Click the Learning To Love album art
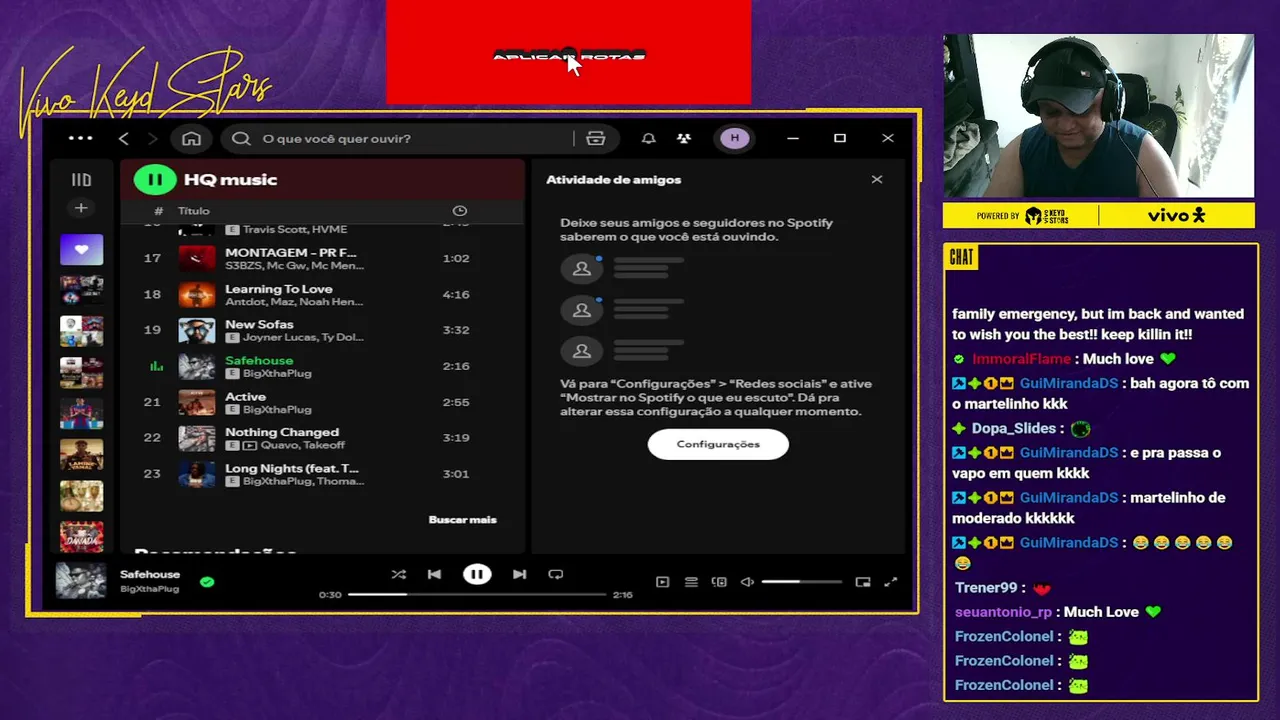This screenshot has height=720, width=1280. click(x=197, y=294)
